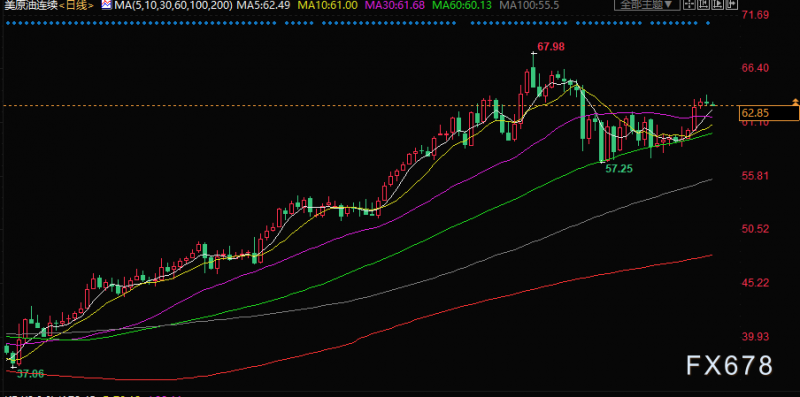
Task: Click the play-range replay icon
Action: click(717, 4)
